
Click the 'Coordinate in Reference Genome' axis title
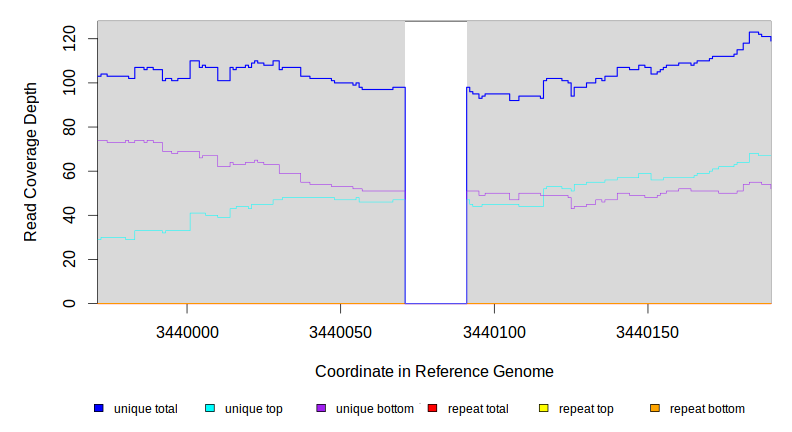pos(434,371)
